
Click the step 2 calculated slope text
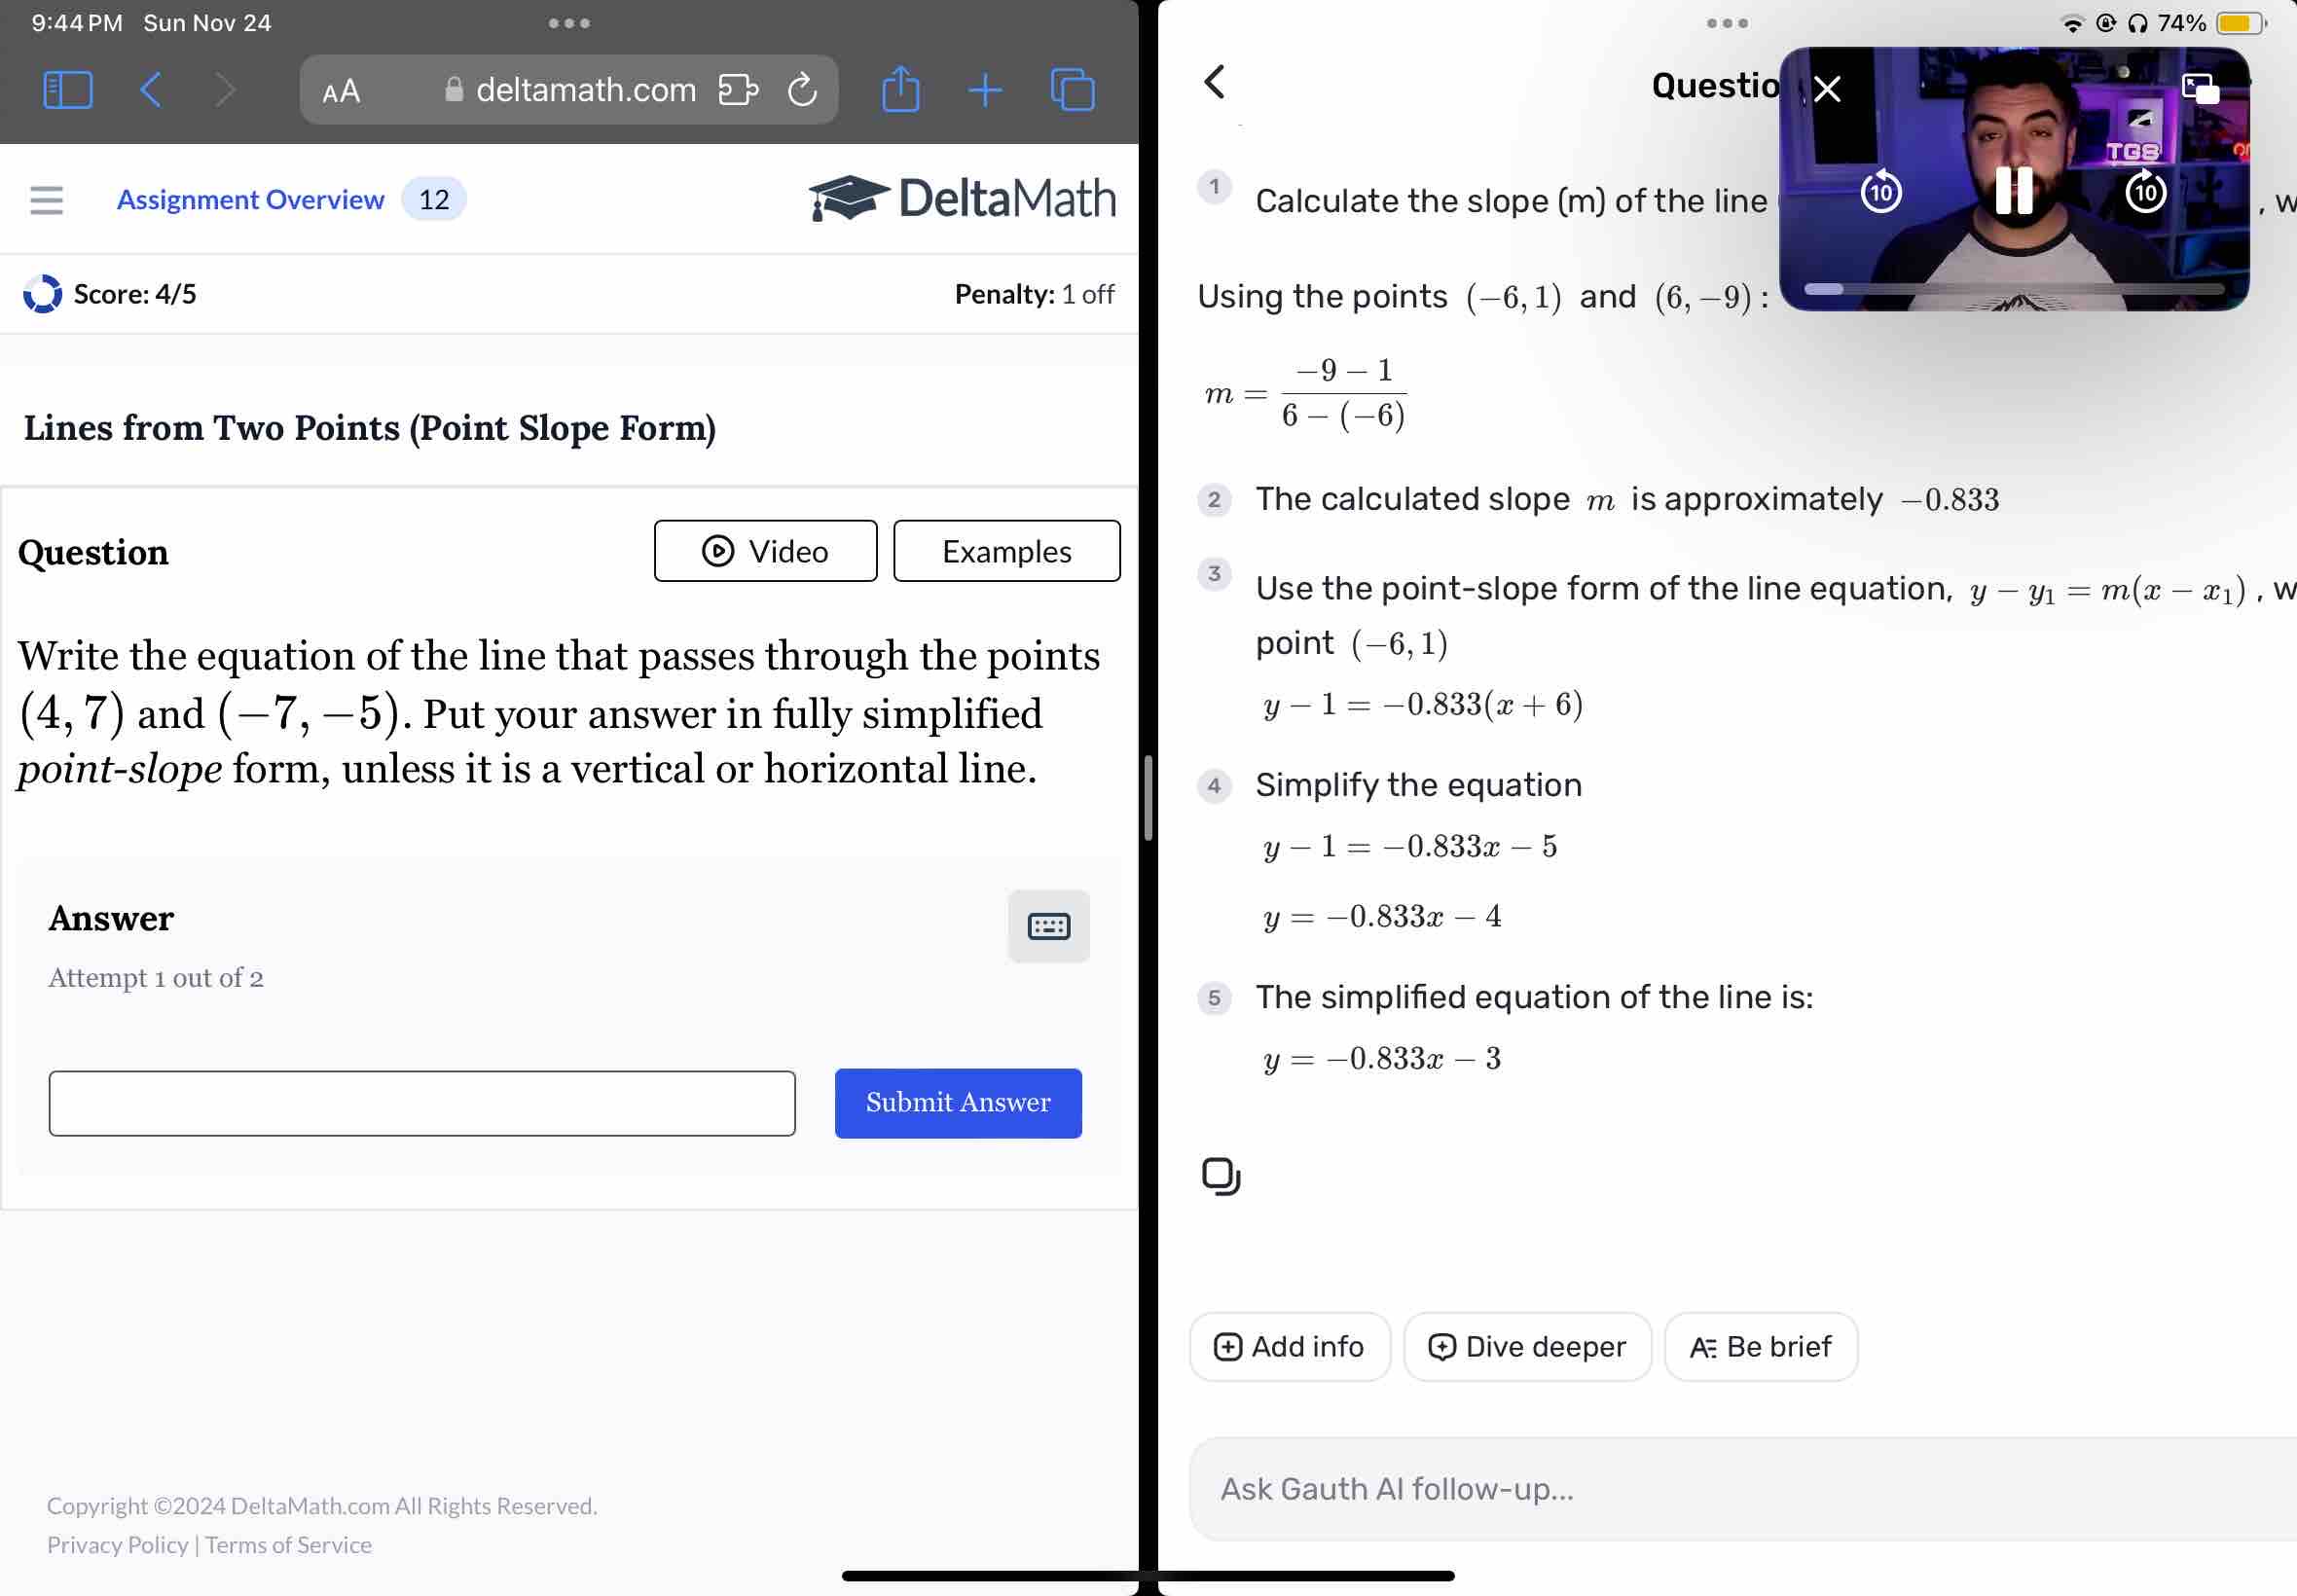click(x=1627, y=499)
